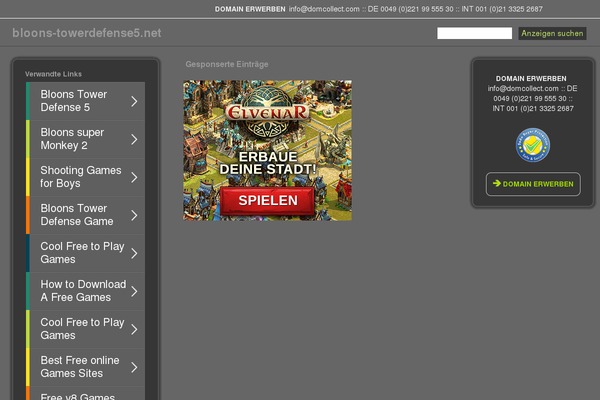Viewport: 600px width, 400px height.
Task: Click chevron beside Bloons Tower Defense Game
Action: coord(134,215)
